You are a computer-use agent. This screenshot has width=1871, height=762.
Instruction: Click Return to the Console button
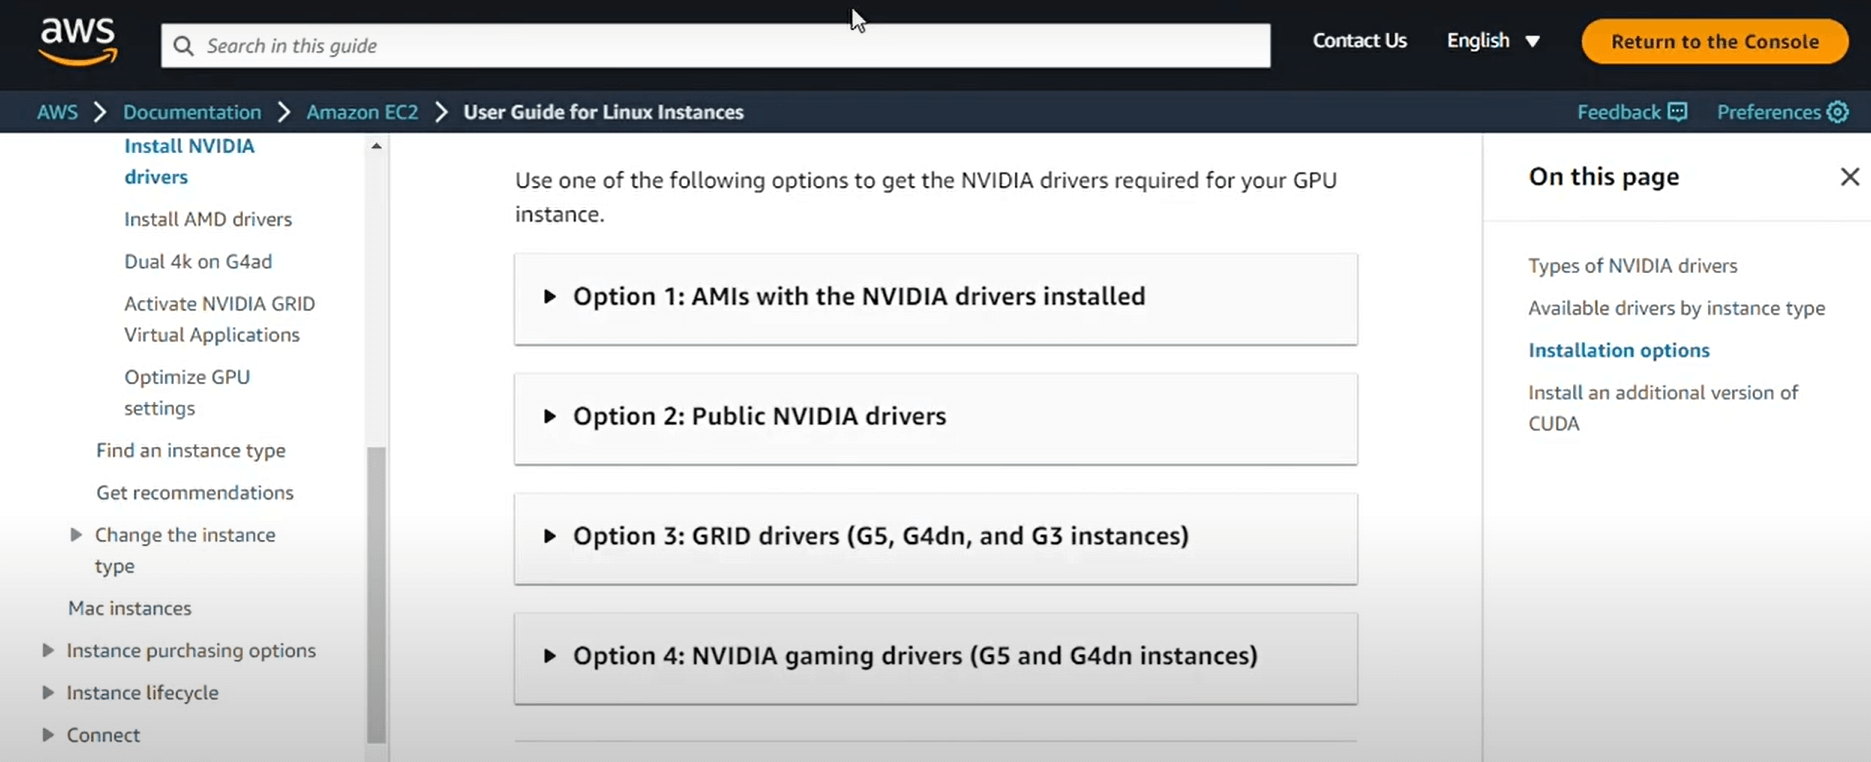[1714, 42]
